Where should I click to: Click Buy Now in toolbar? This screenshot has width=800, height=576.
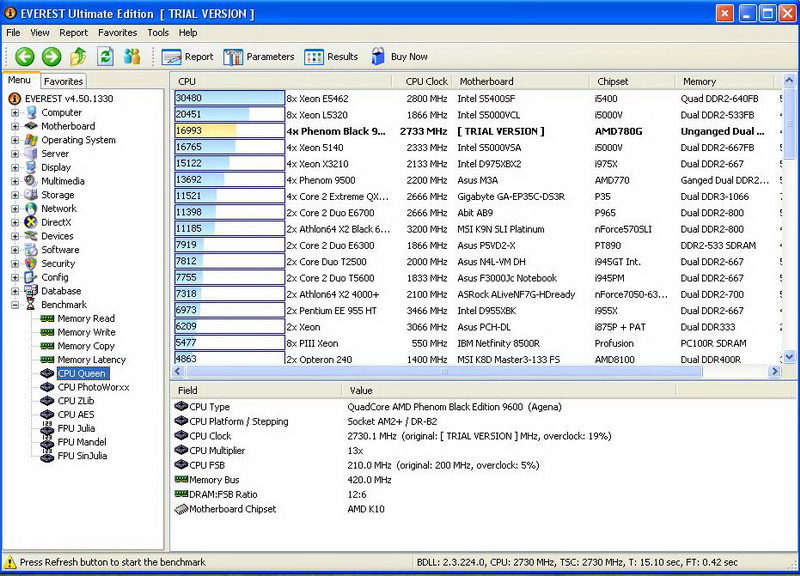[x=399, y=57]
